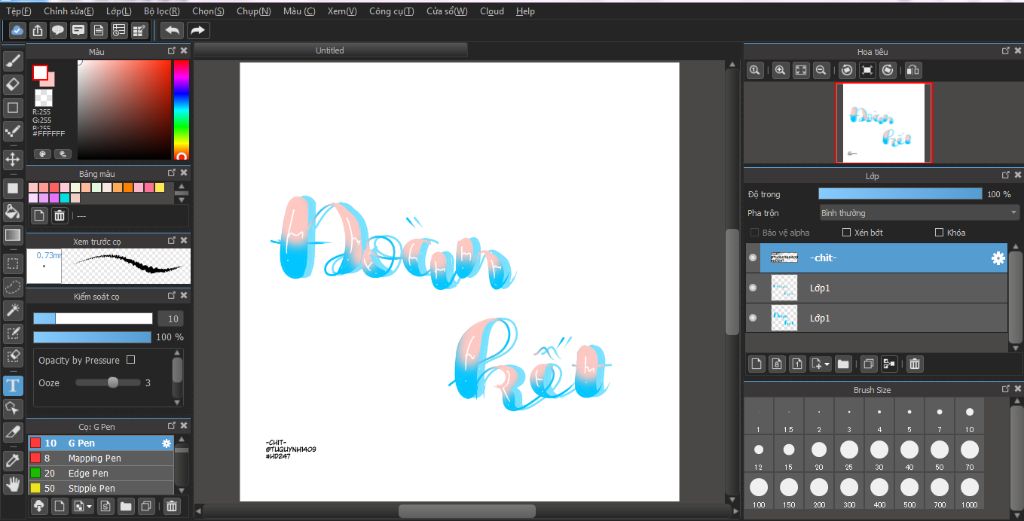Open the Chỉnh sửa(E) menu
The image size is (1024, 521).
[69, 11]
